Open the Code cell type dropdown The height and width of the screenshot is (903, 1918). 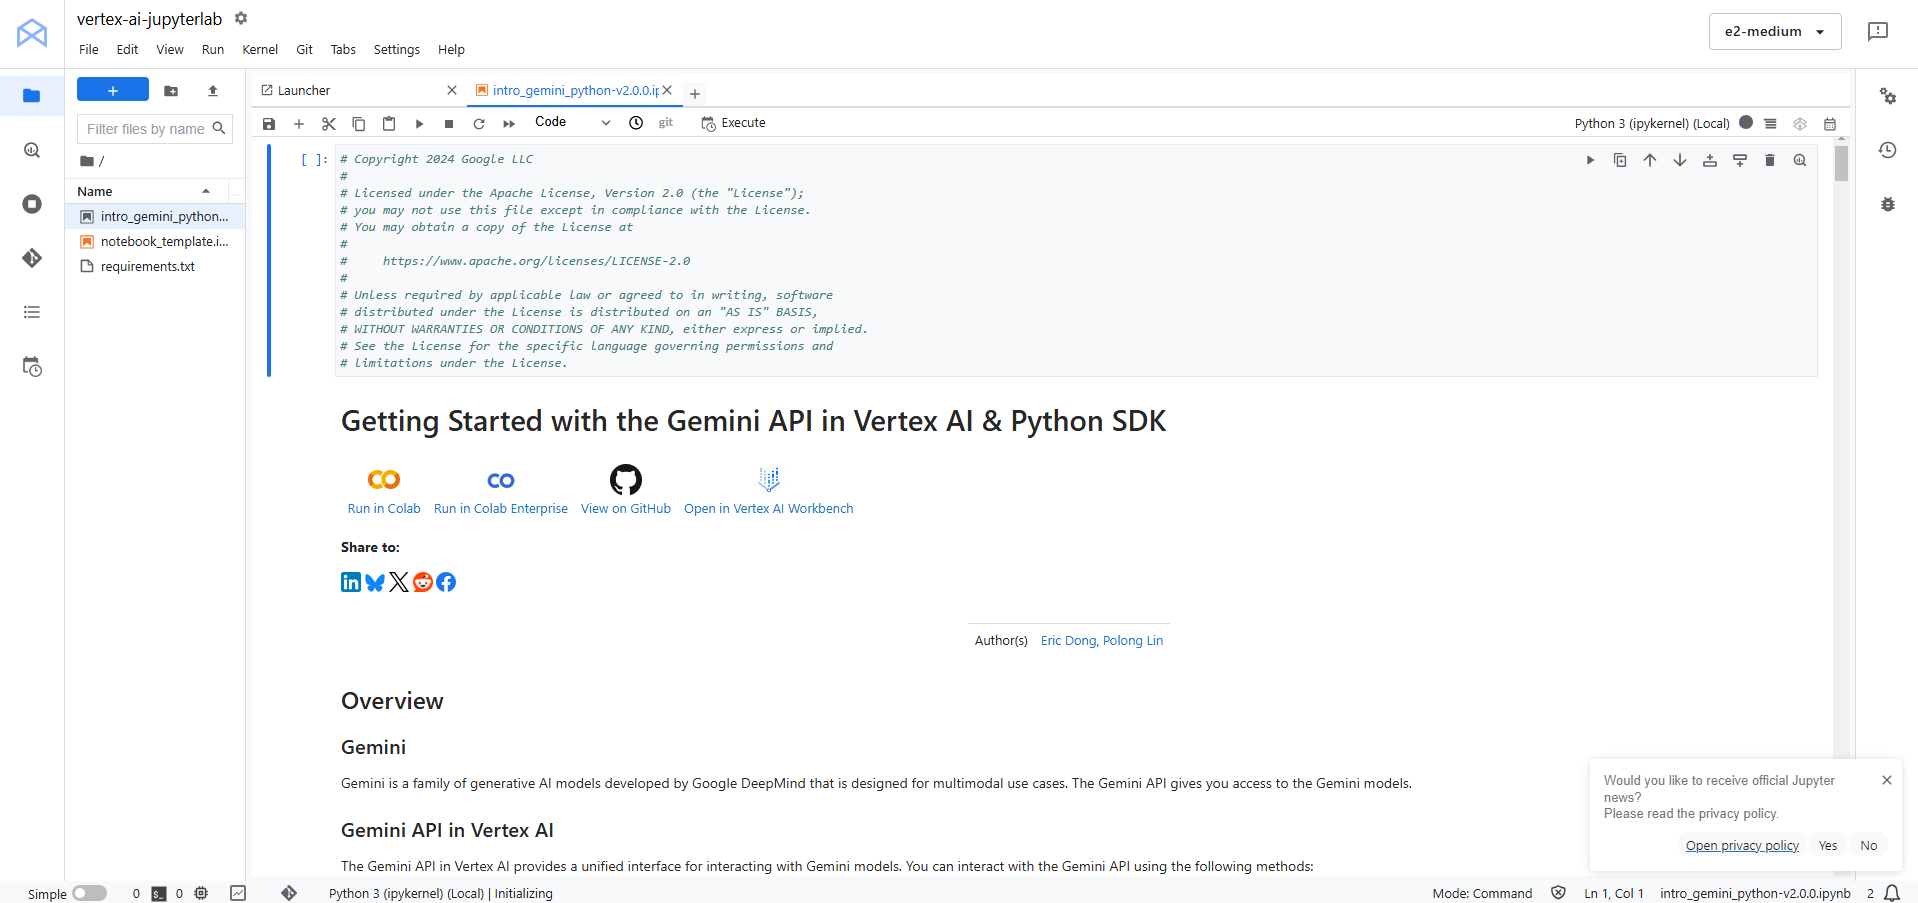pos(572,122)
